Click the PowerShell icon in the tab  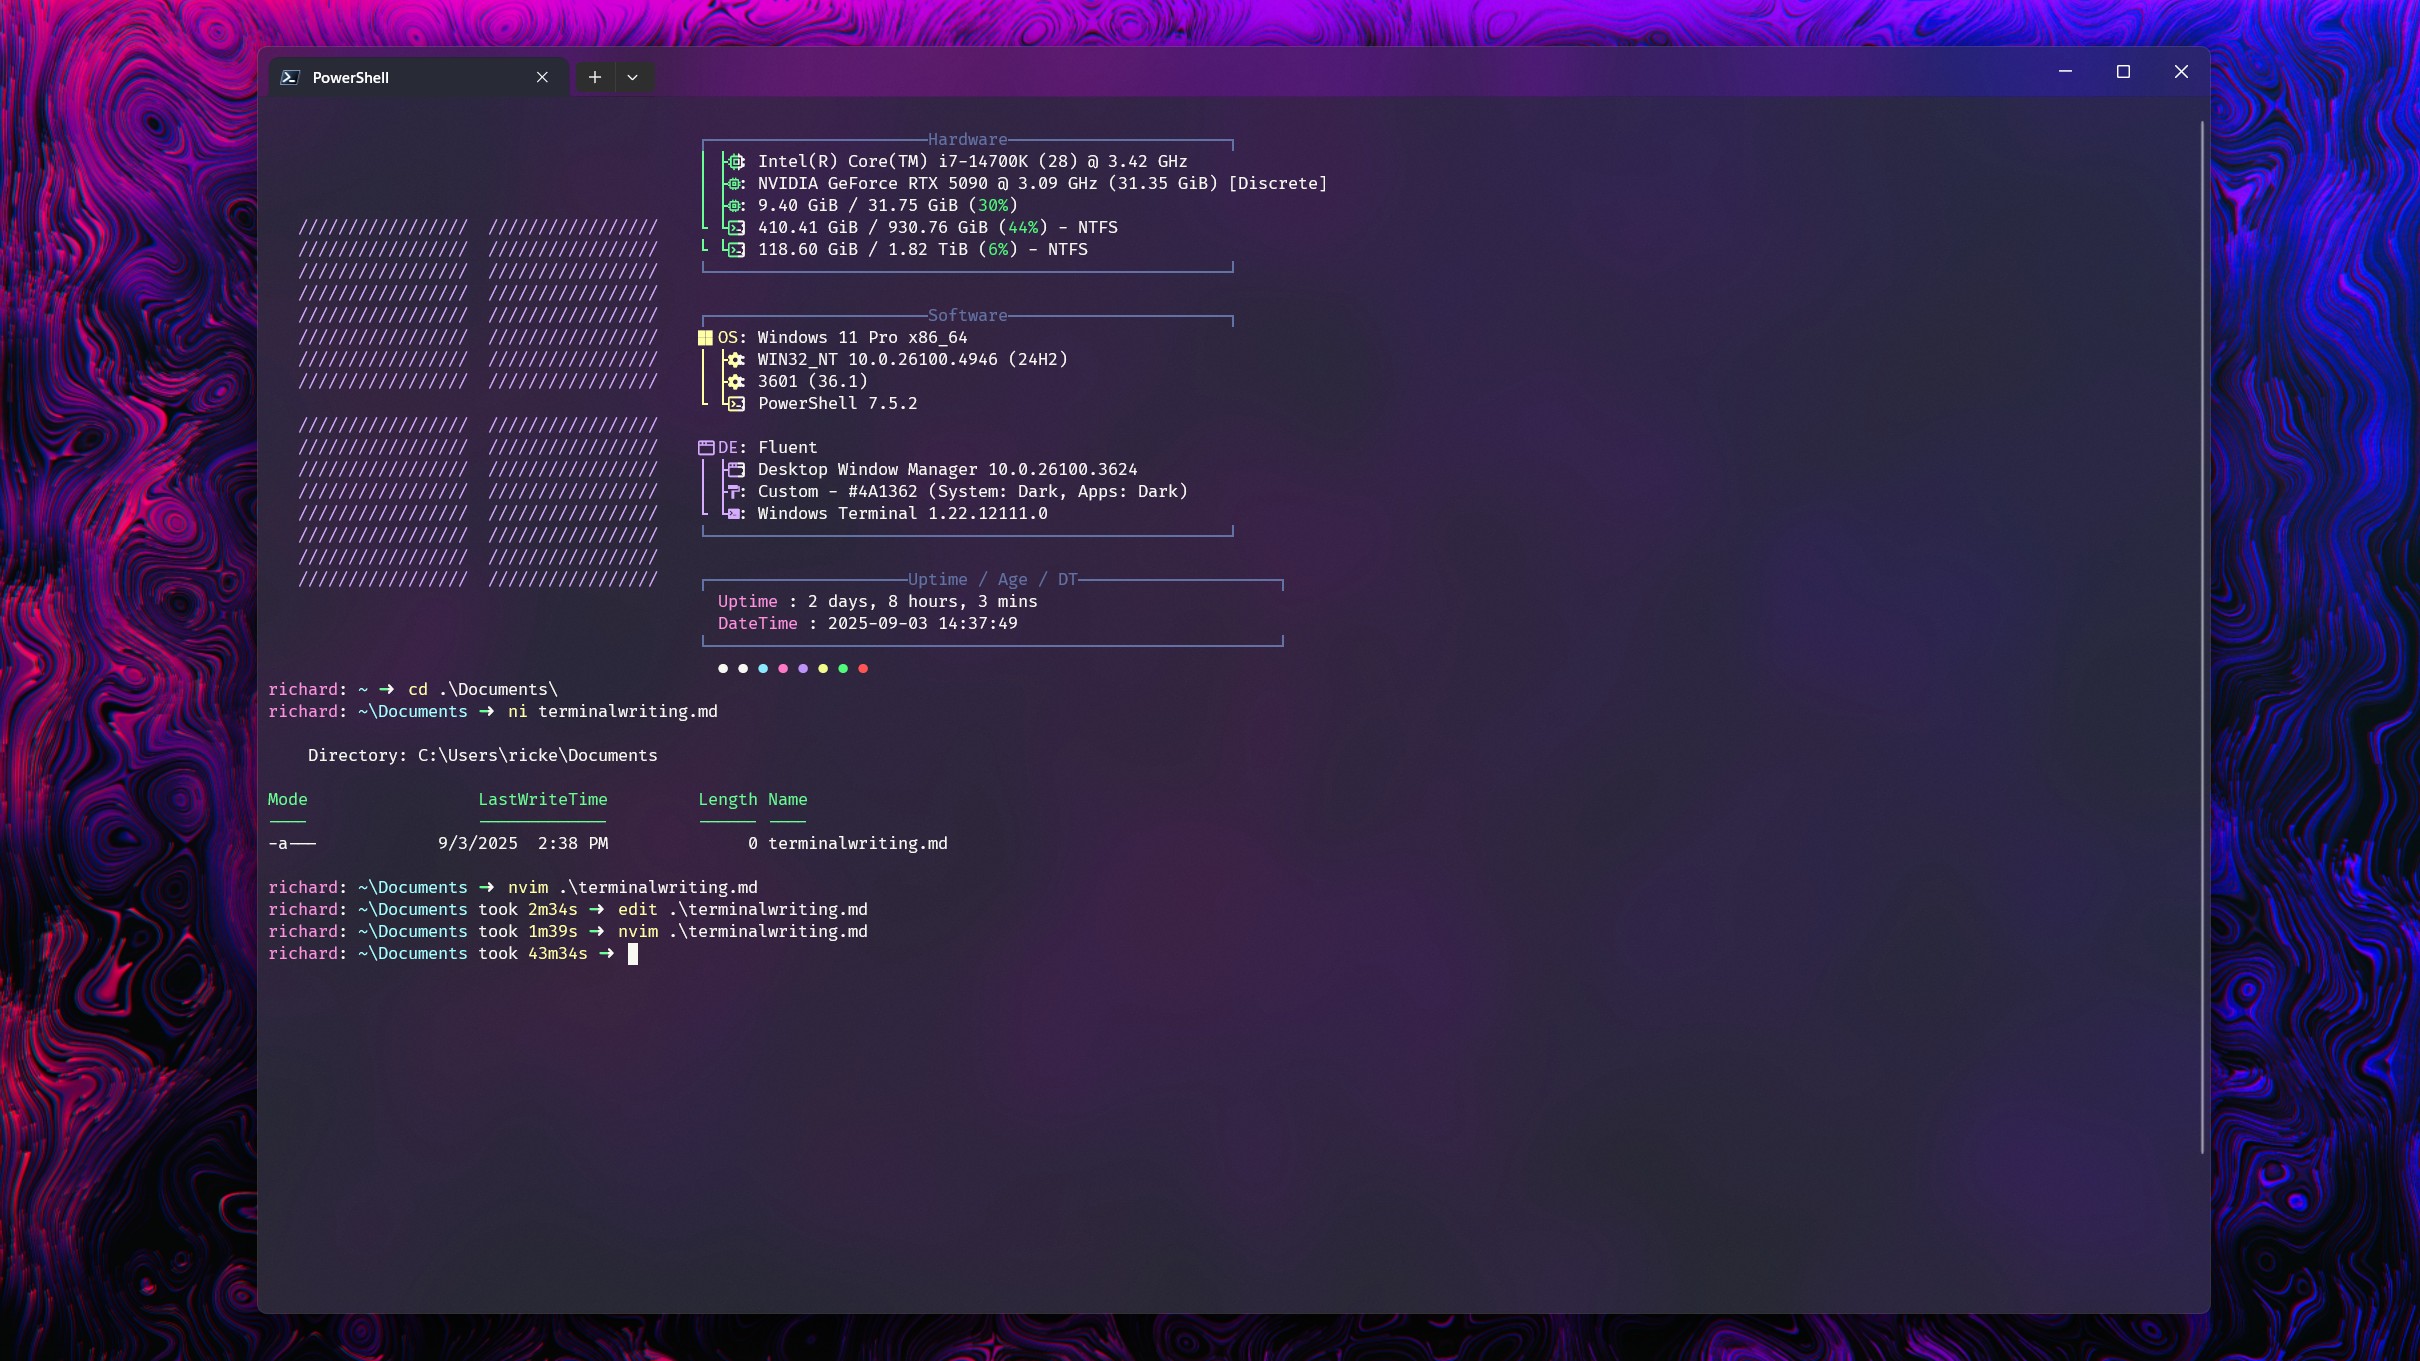point(290,78)
